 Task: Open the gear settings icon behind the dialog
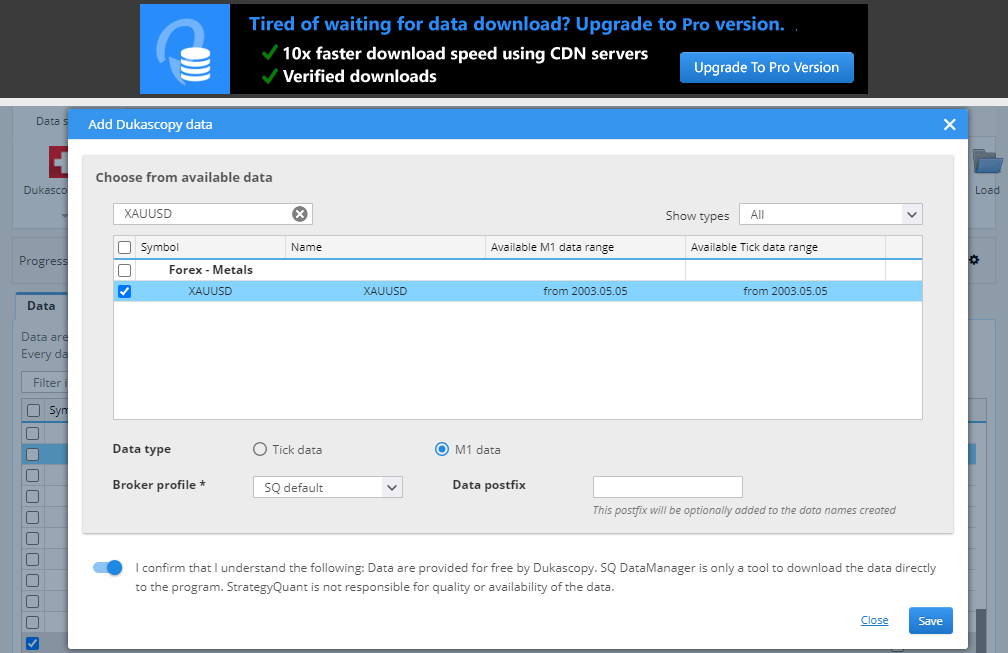coord(974,260)
